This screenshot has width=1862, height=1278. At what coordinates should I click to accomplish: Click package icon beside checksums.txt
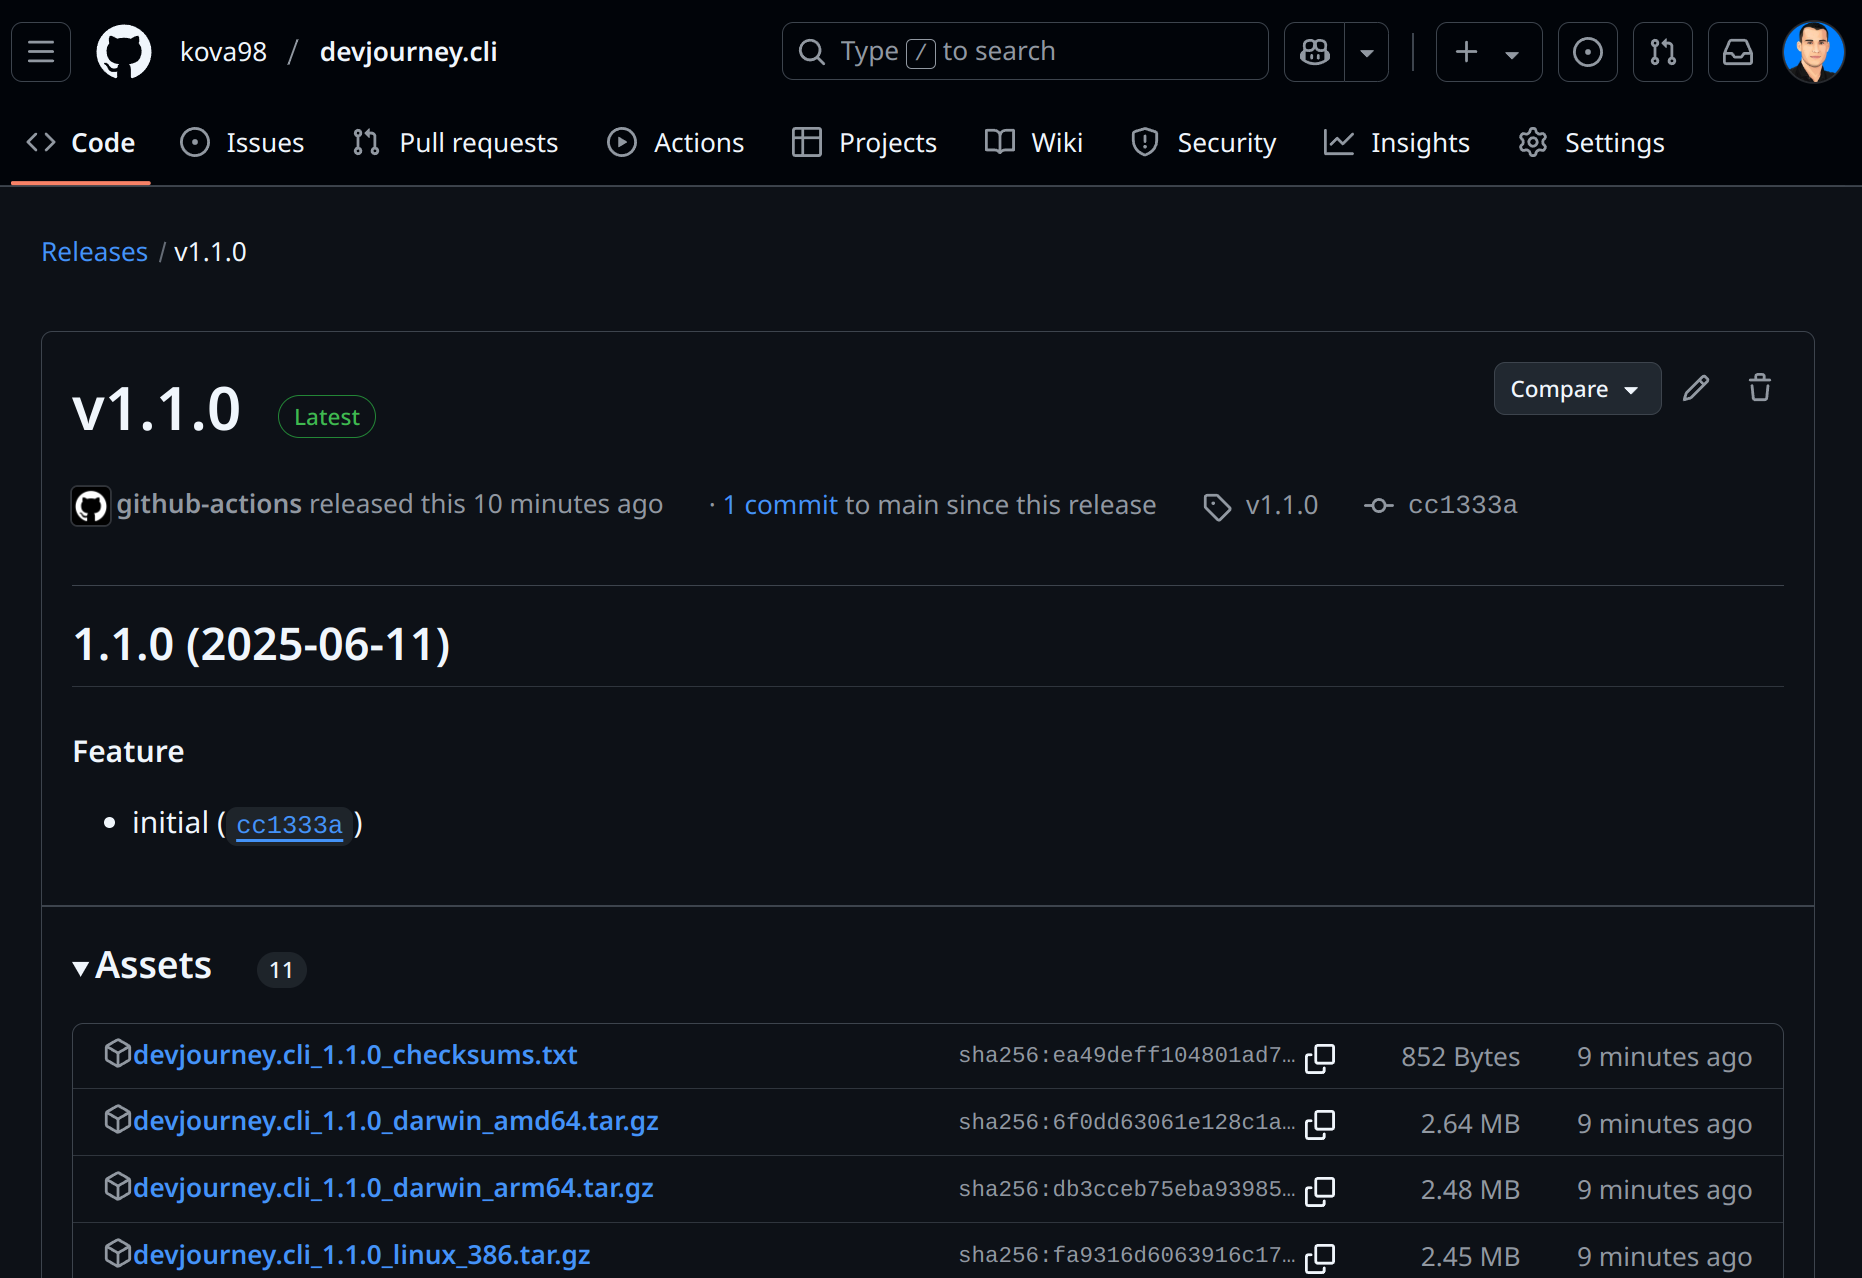point(118,1053)
